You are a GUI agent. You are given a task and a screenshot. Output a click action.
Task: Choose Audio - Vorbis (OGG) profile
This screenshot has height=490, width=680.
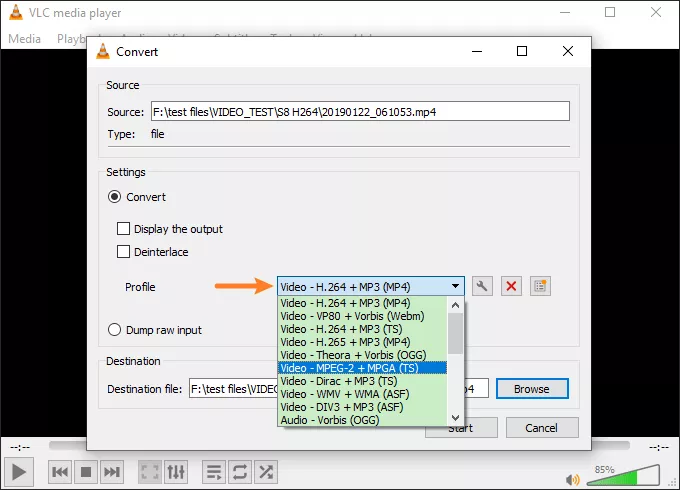click(362, 420)
